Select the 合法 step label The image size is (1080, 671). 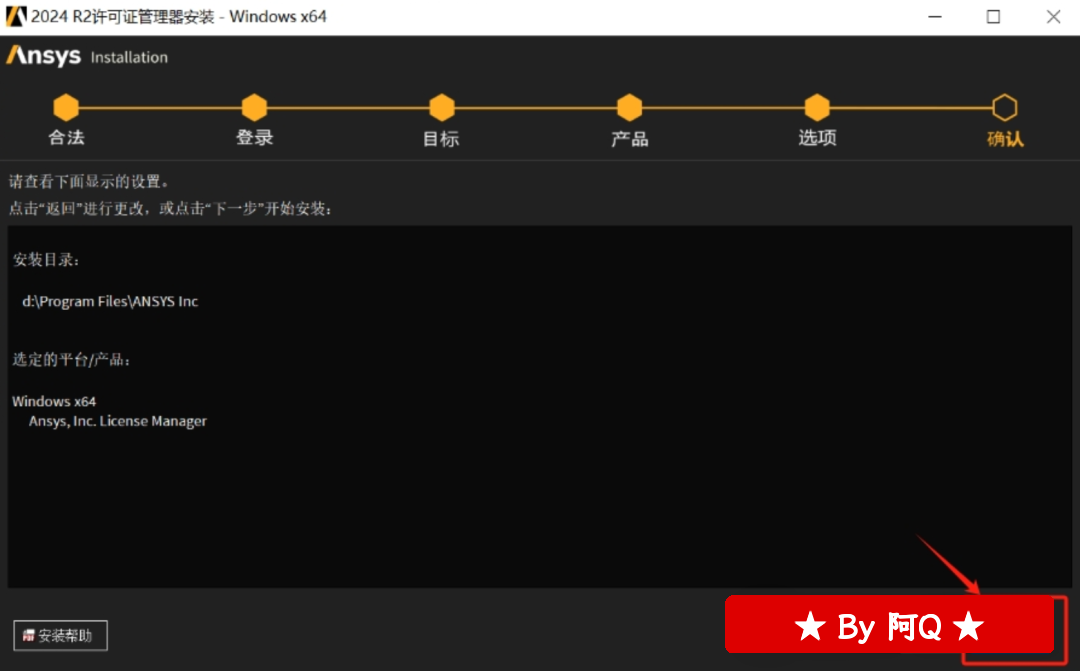coord(66,138)
